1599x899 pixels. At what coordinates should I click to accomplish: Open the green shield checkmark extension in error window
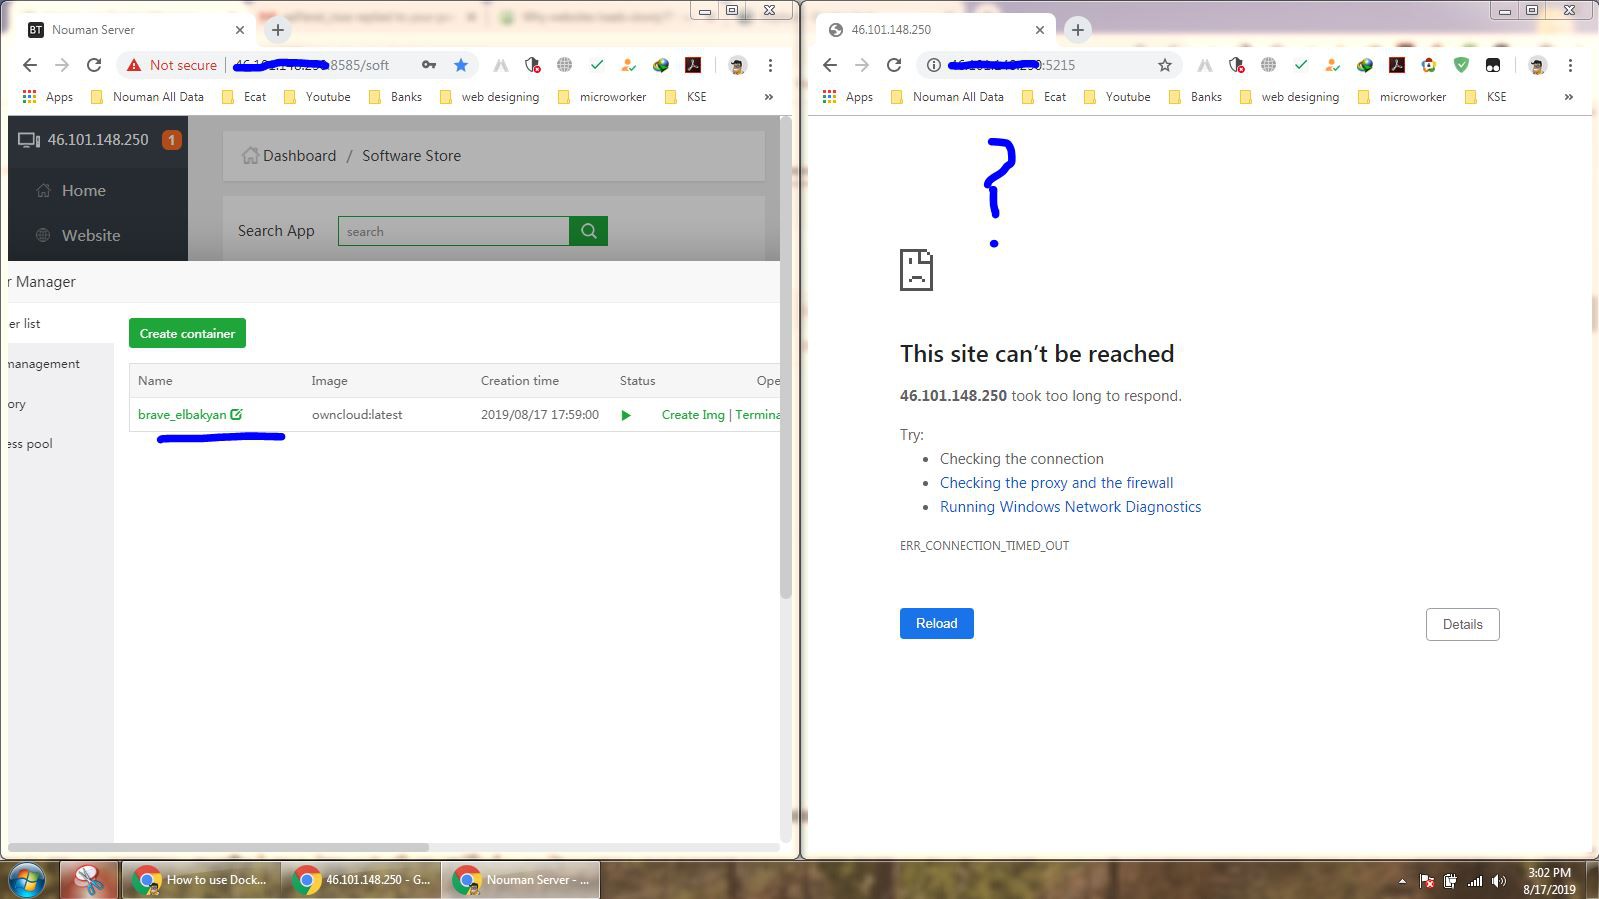(1461, 65)
